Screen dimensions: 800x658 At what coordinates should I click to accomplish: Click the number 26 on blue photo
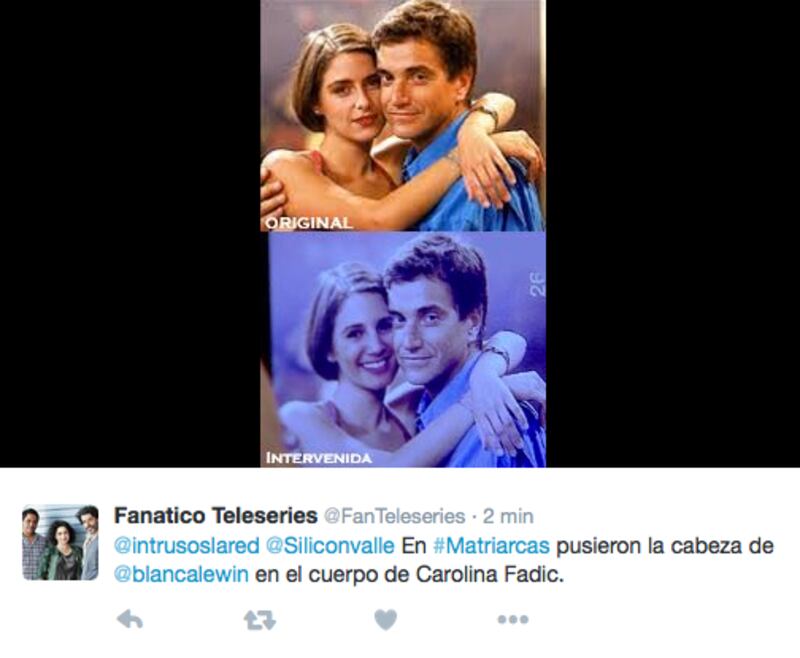537,286
